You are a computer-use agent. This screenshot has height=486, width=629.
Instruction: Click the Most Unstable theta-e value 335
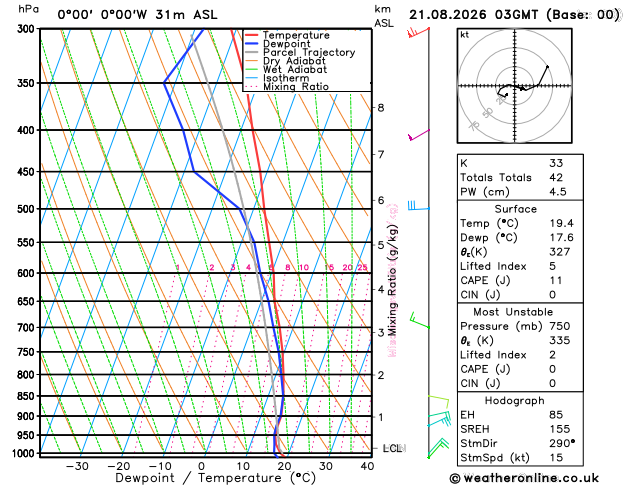tap(560, 340)
